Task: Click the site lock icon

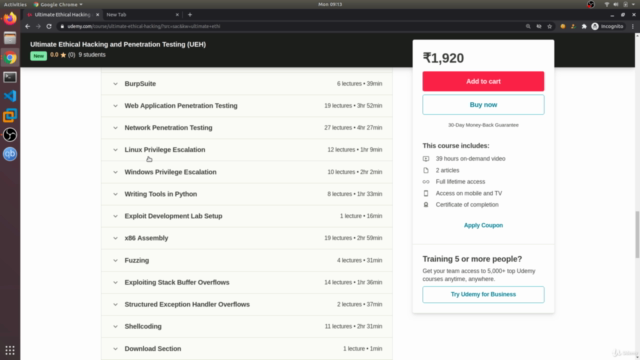Action: click(x=62, y=26)
